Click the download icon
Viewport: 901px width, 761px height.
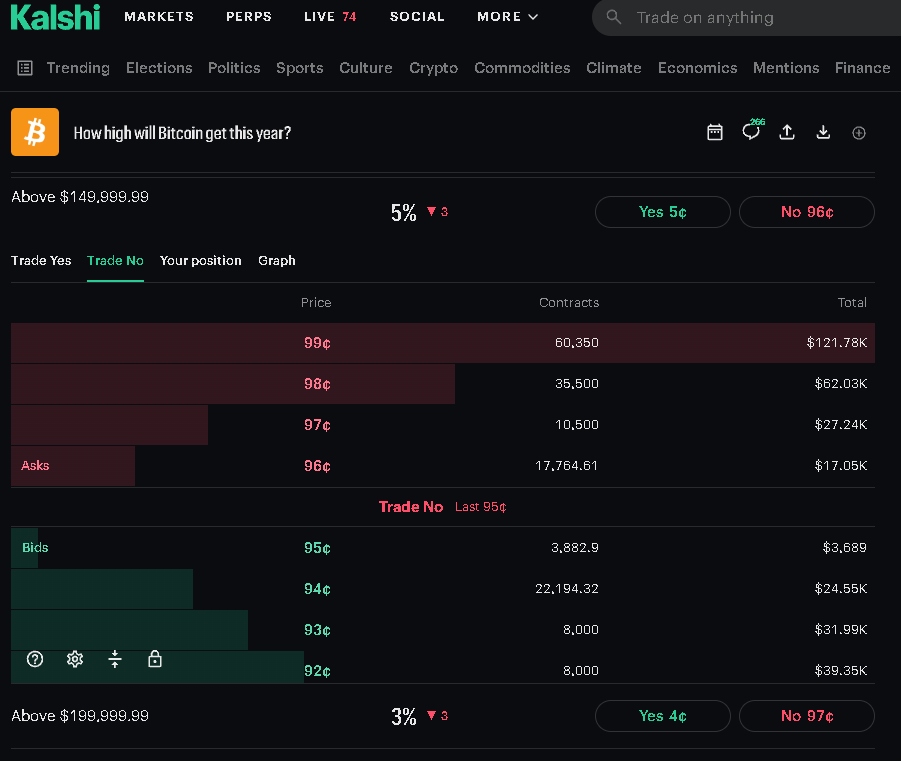click(823, 132)
